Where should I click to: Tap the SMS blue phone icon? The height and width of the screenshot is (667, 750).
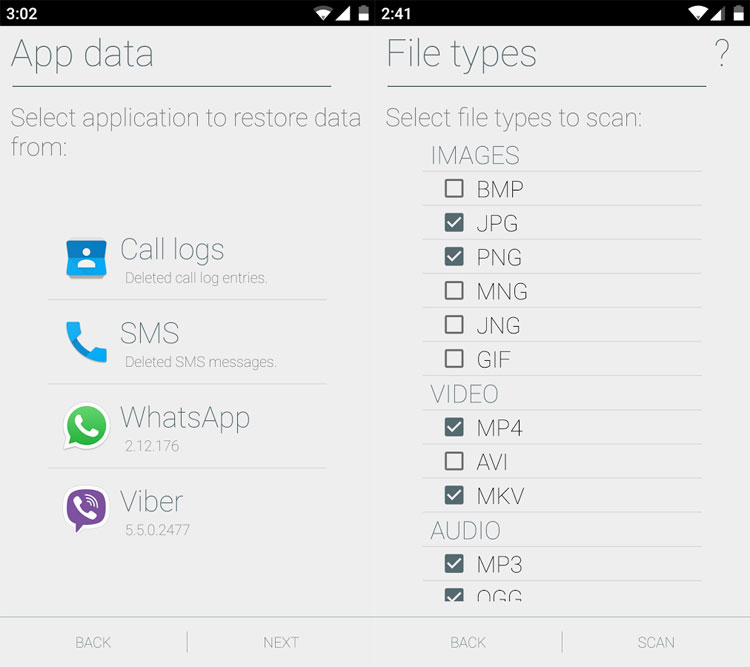86,342
